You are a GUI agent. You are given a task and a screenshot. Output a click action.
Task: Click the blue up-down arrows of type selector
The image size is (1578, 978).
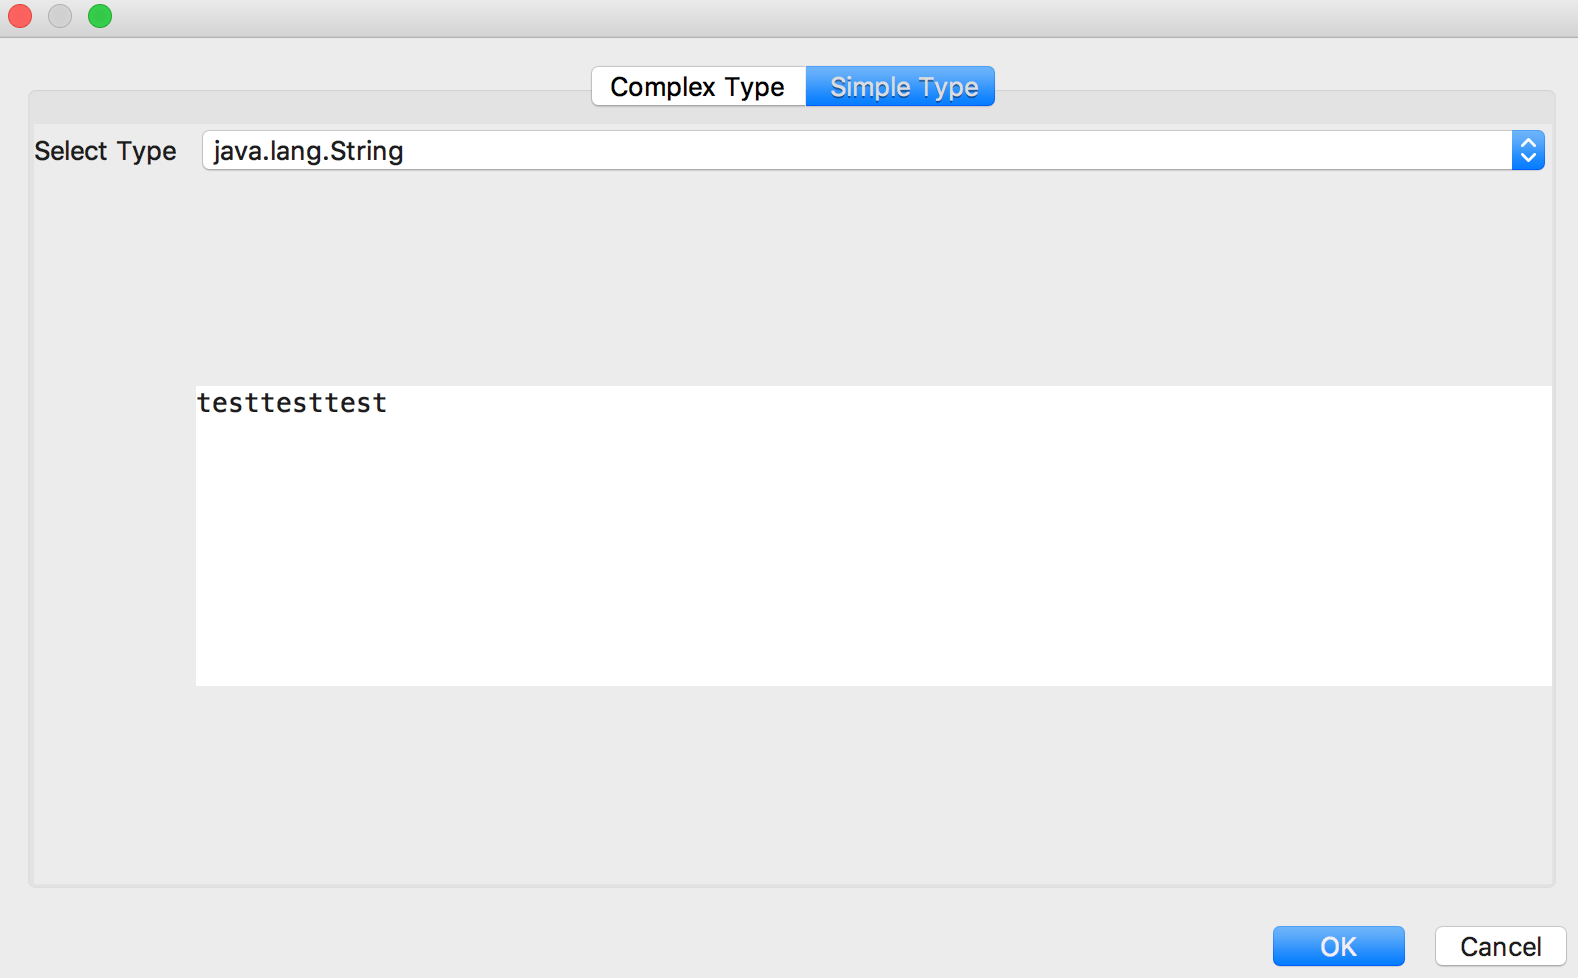[1528, 151]
